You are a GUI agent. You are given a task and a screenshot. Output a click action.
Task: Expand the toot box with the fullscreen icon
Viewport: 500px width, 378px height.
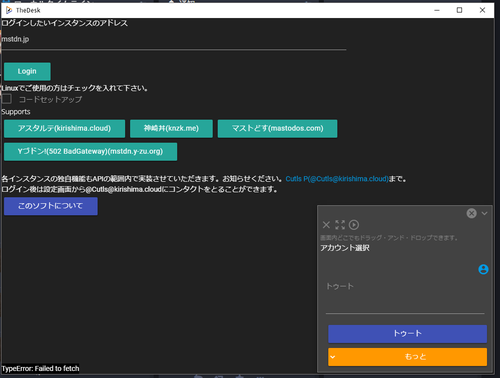click(x=340, y=225)
